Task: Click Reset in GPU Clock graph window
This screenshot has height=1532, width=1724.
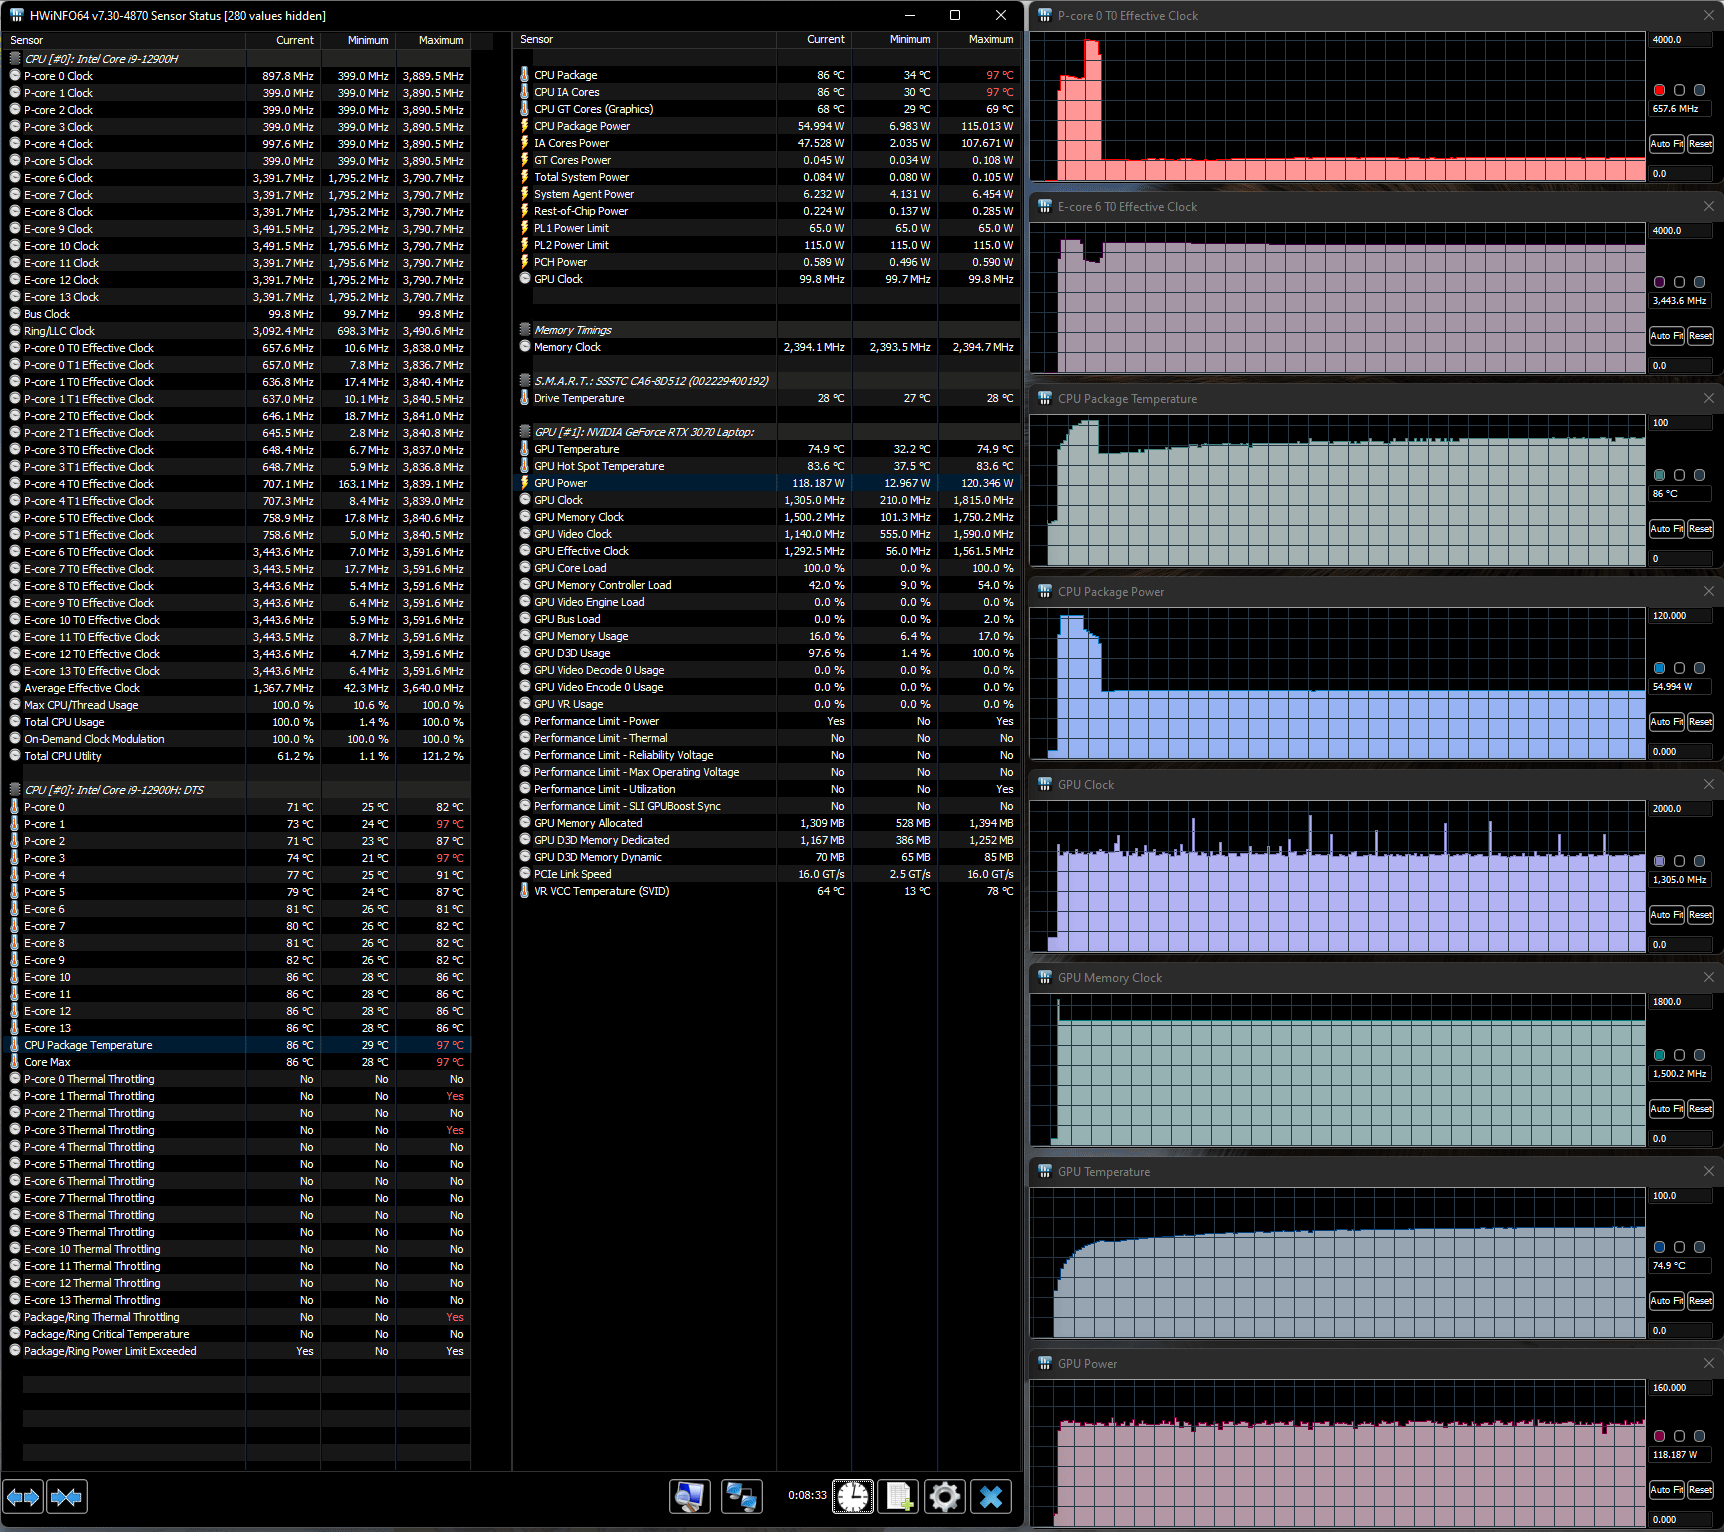Action: [x=1700, y=915]
